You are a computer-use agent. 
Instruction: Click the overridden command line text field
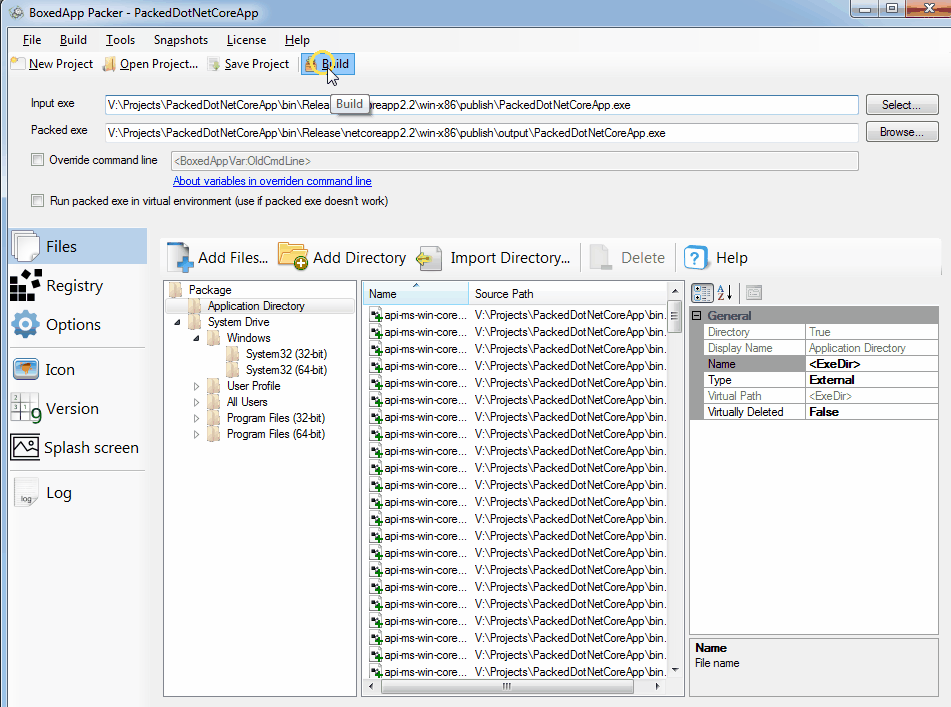[x=514, y=161]
